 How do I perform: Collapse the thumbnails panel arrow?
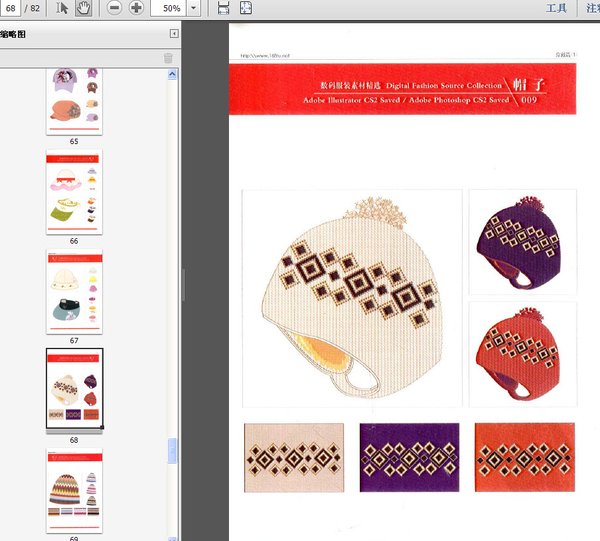pyautogui.click(x=174, y=34)
